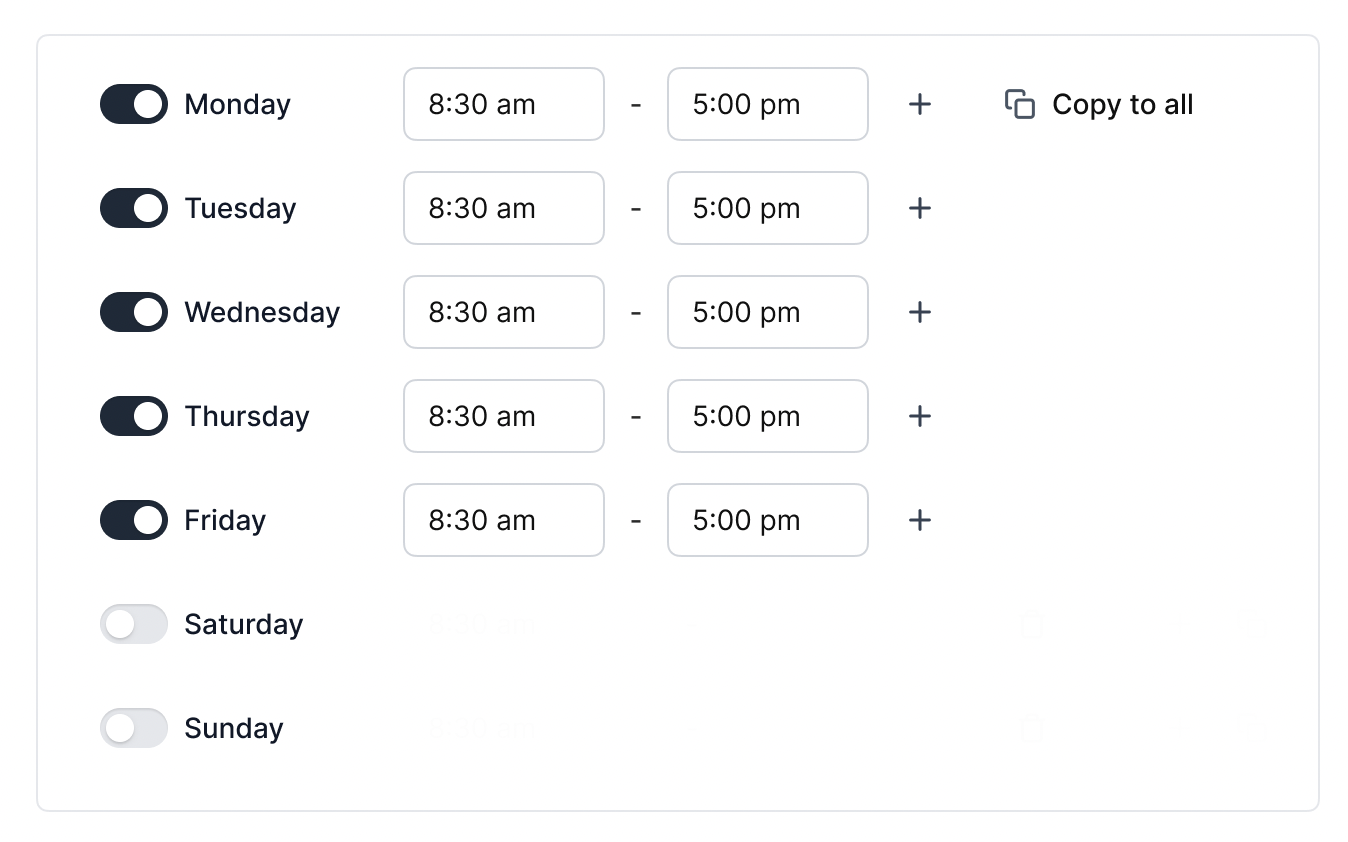Toggle Wednesday off
This screenshot has height=842, width=1348.
(133, 312)
